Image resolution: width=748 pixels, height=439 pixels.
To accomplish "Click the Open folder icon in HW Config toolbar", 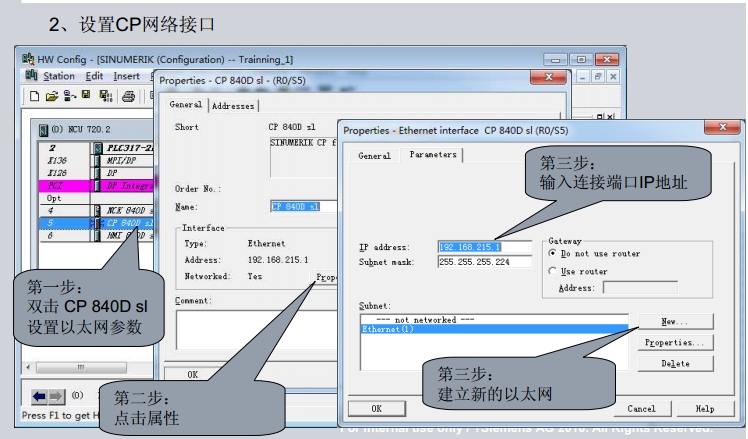I will pos(52,96).
